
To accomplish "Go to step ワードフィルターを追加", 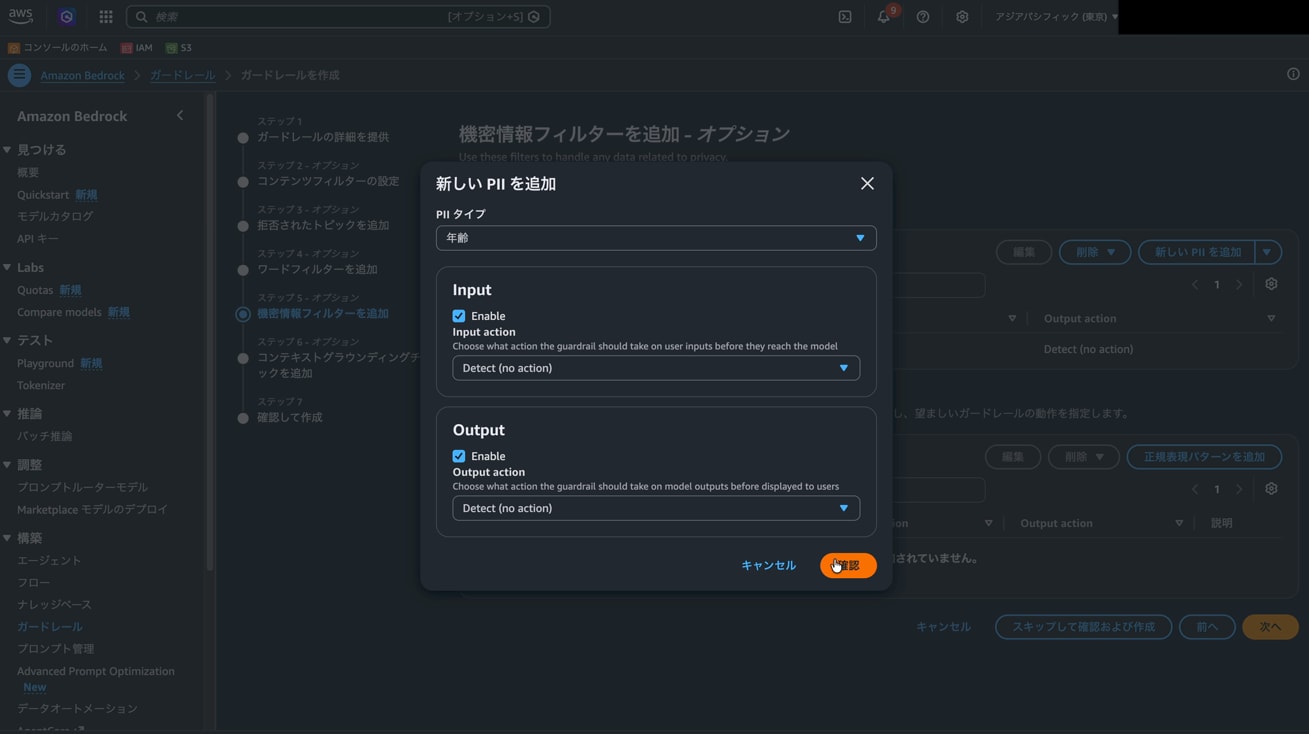I will (317, 269).
